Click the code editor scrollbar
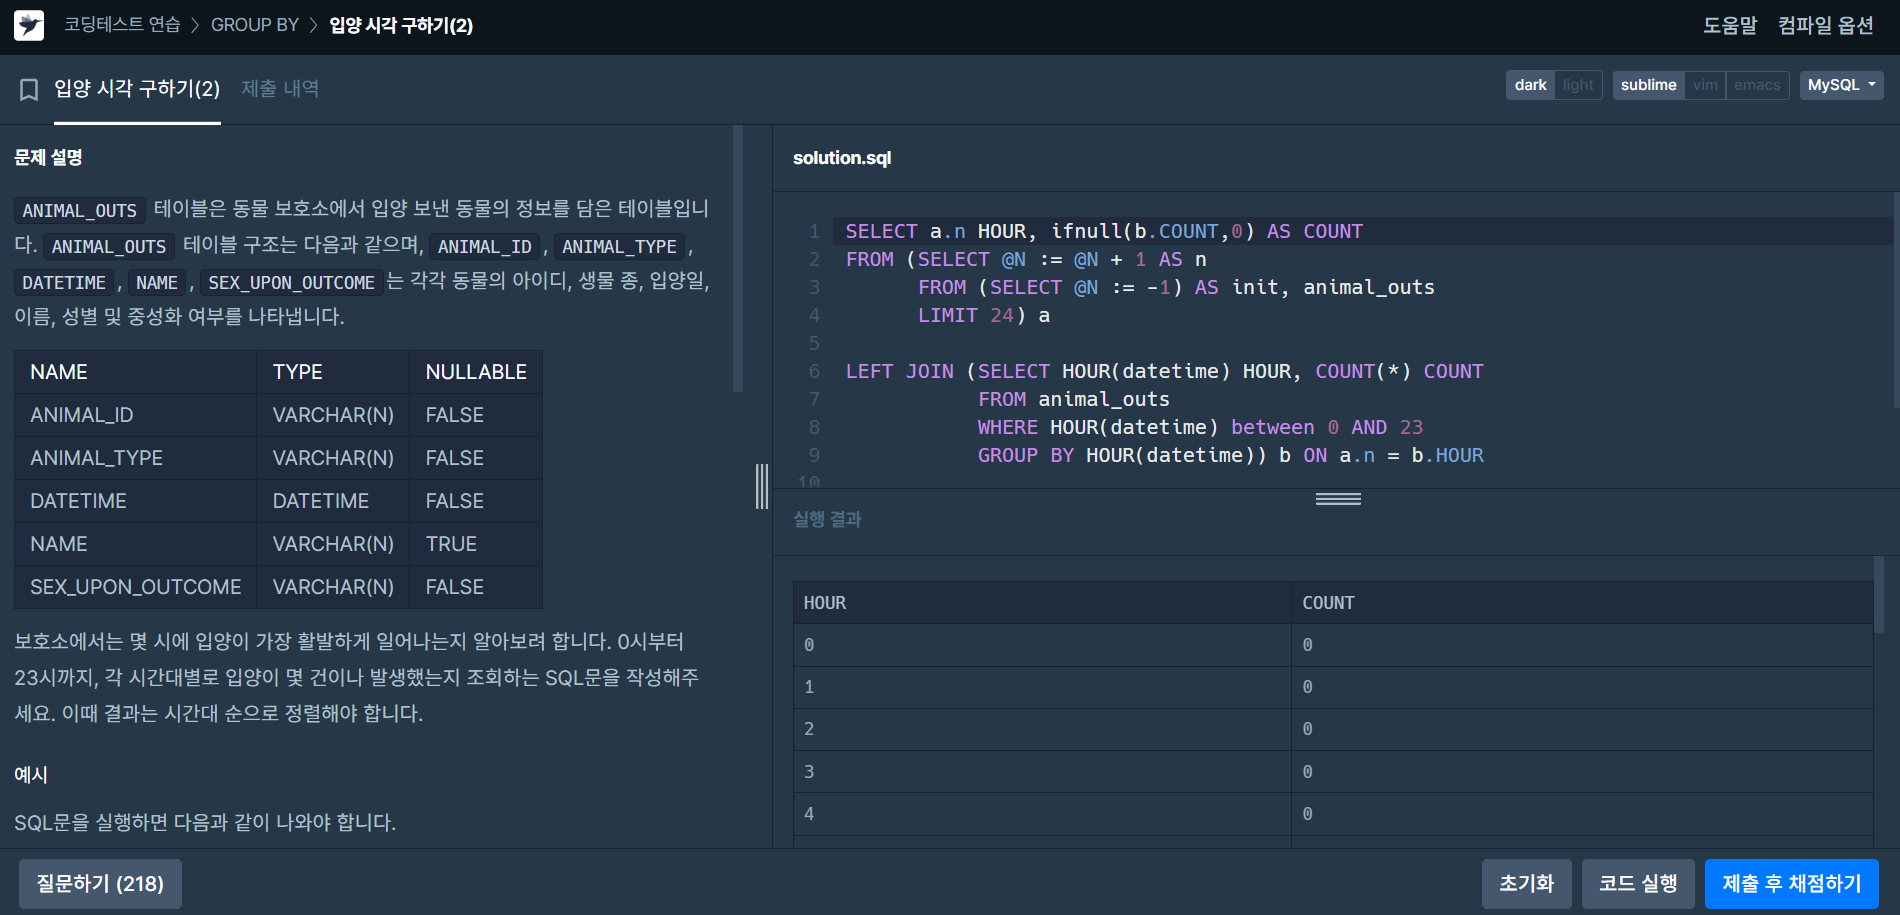The width and height of the screenshot is (1900, 915). coord(1895,300)
